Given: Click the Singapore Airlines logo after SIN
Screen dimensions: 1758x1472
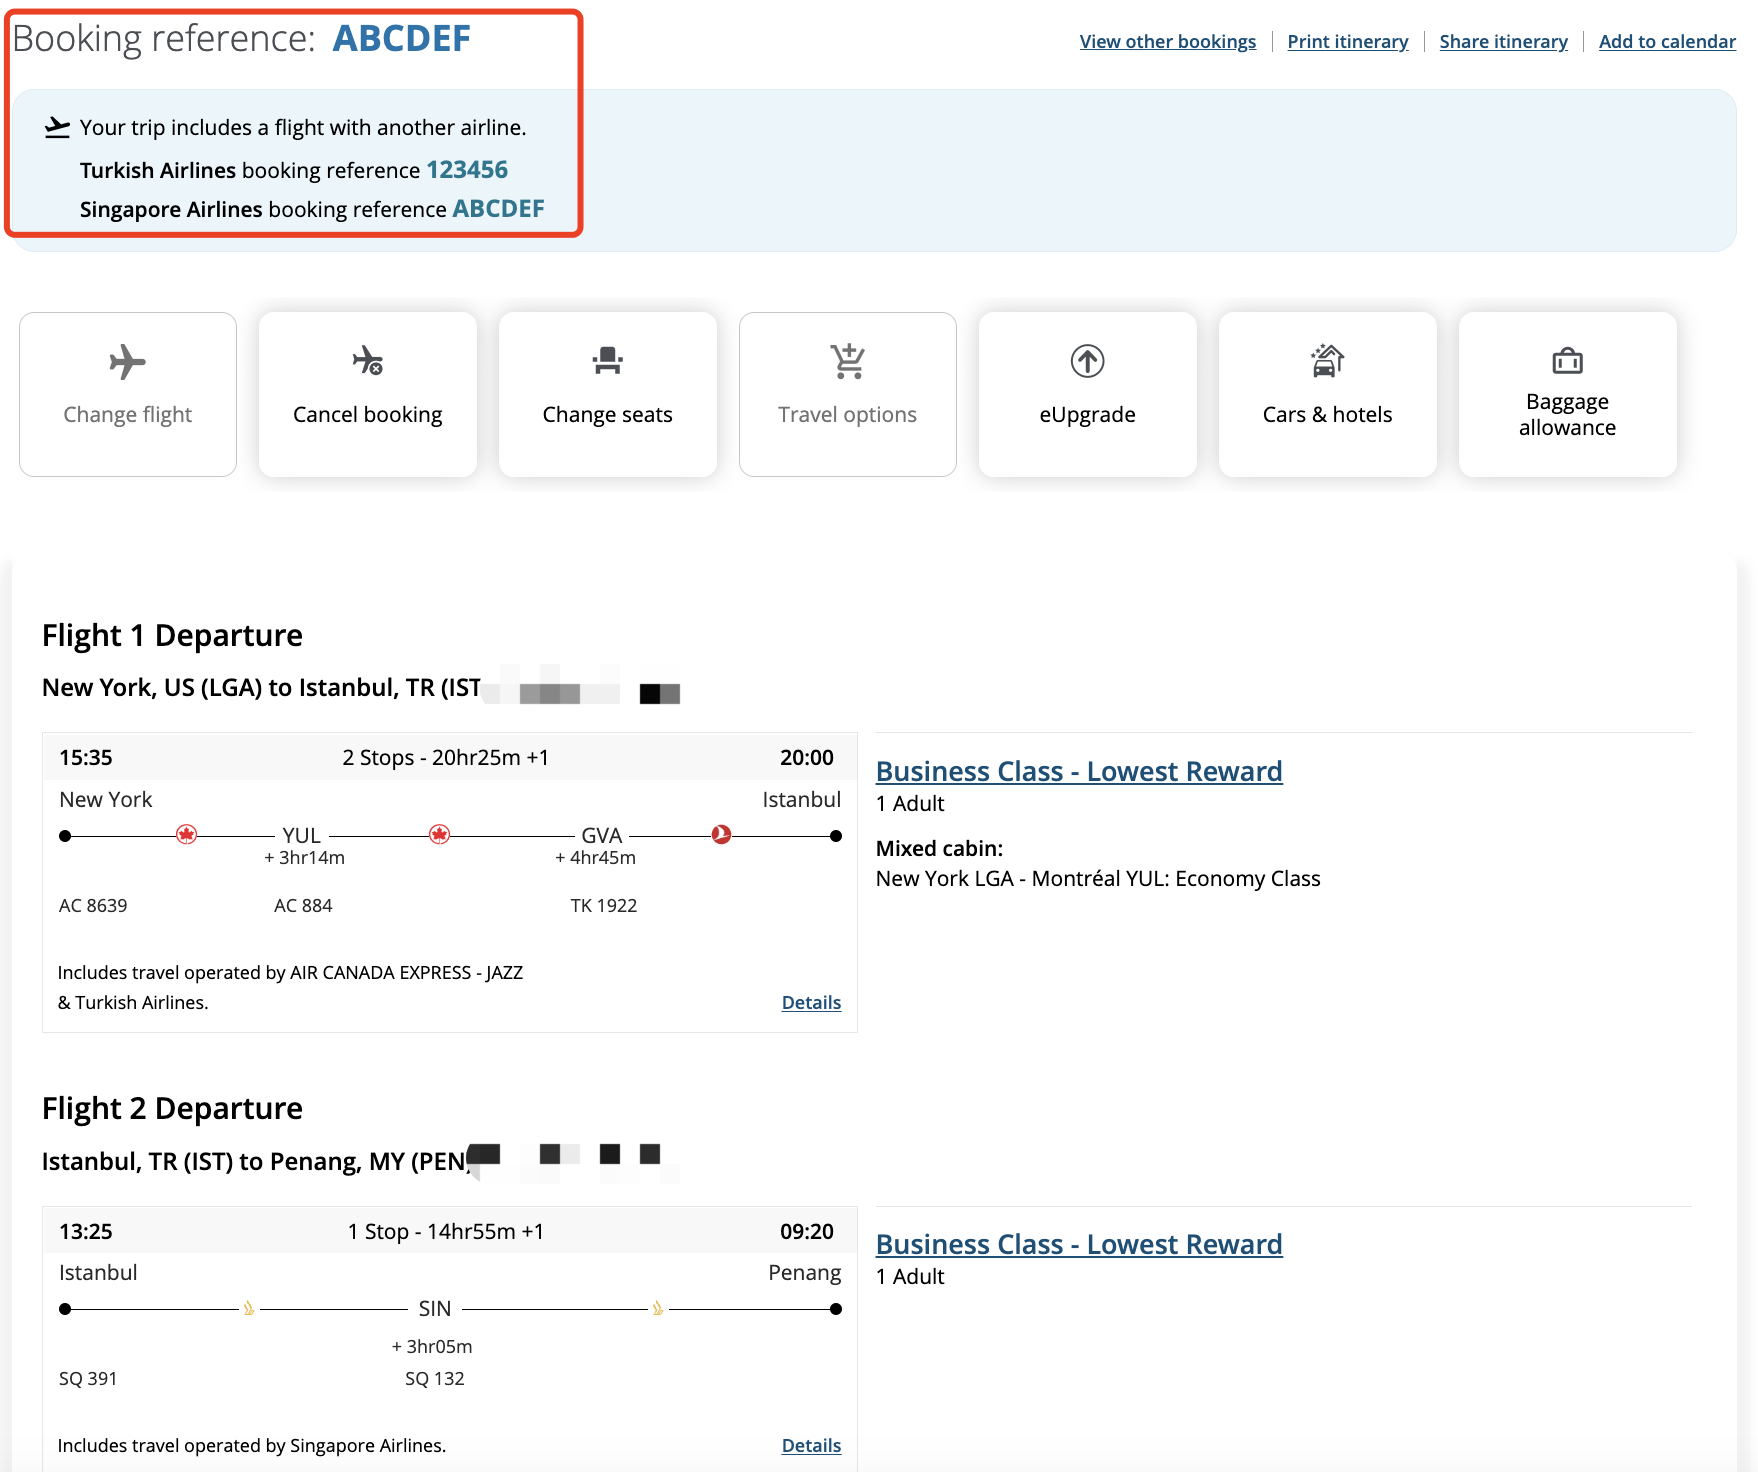Looking at the screenshot, I should [657, 1308].
